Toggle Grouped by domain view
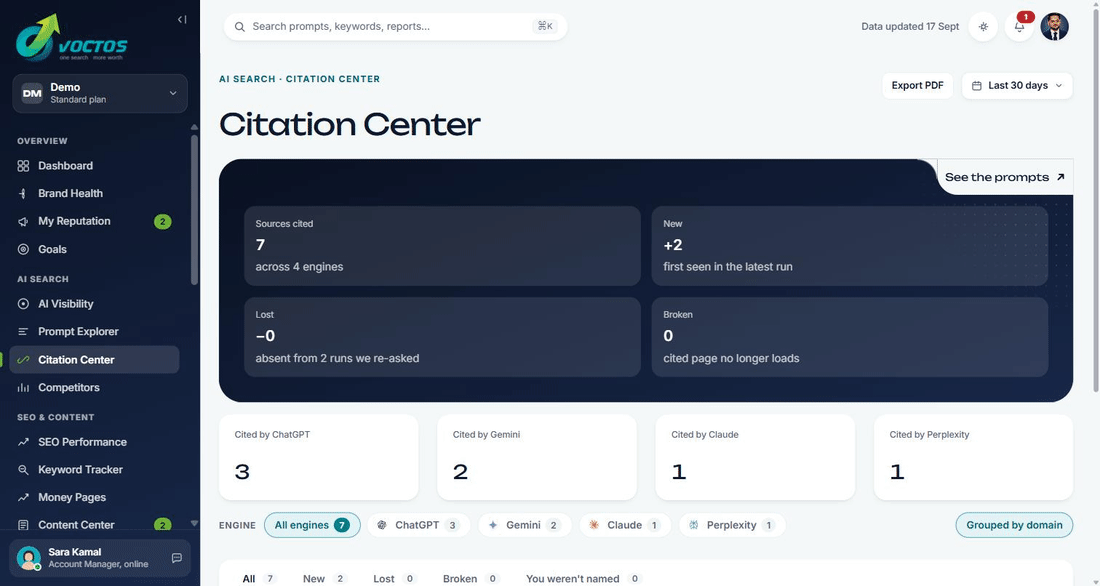 click(1014, 525)
